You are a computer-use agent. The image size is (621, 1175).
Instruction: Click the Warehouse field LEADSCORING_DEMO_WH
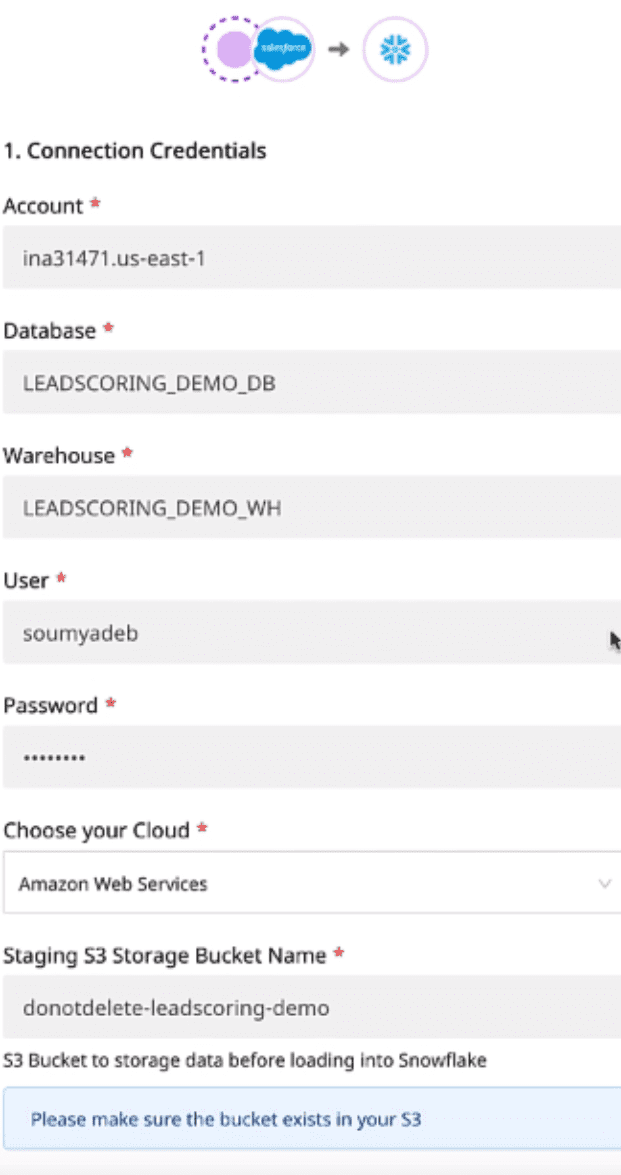pos(311,507)
